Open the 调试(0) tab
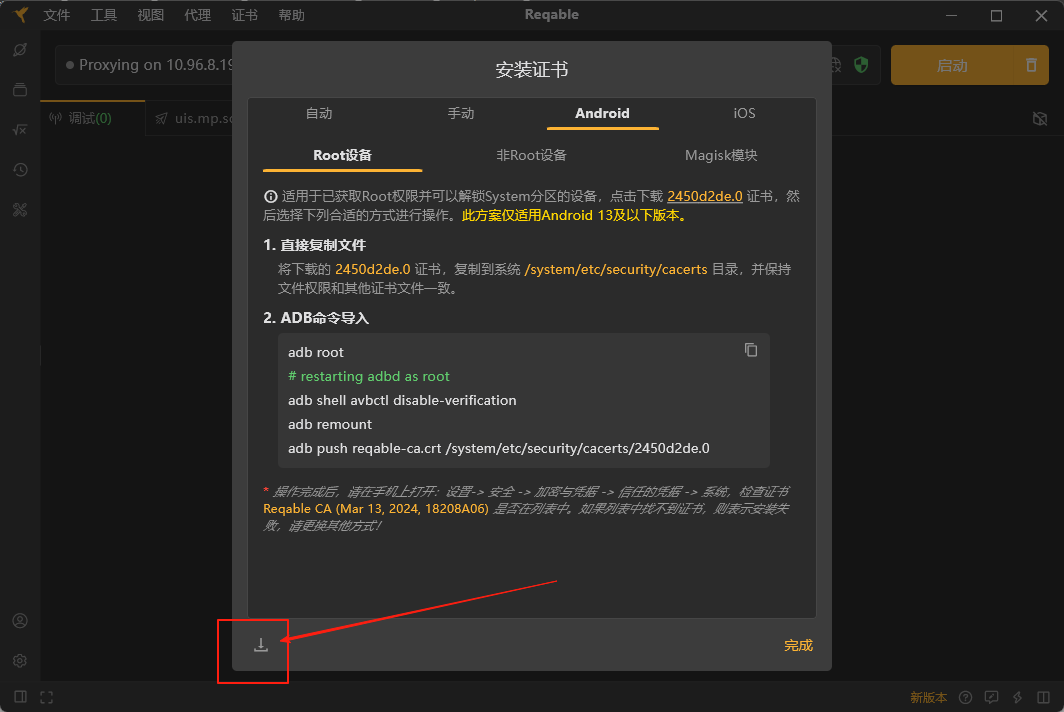 coord(92,118)
